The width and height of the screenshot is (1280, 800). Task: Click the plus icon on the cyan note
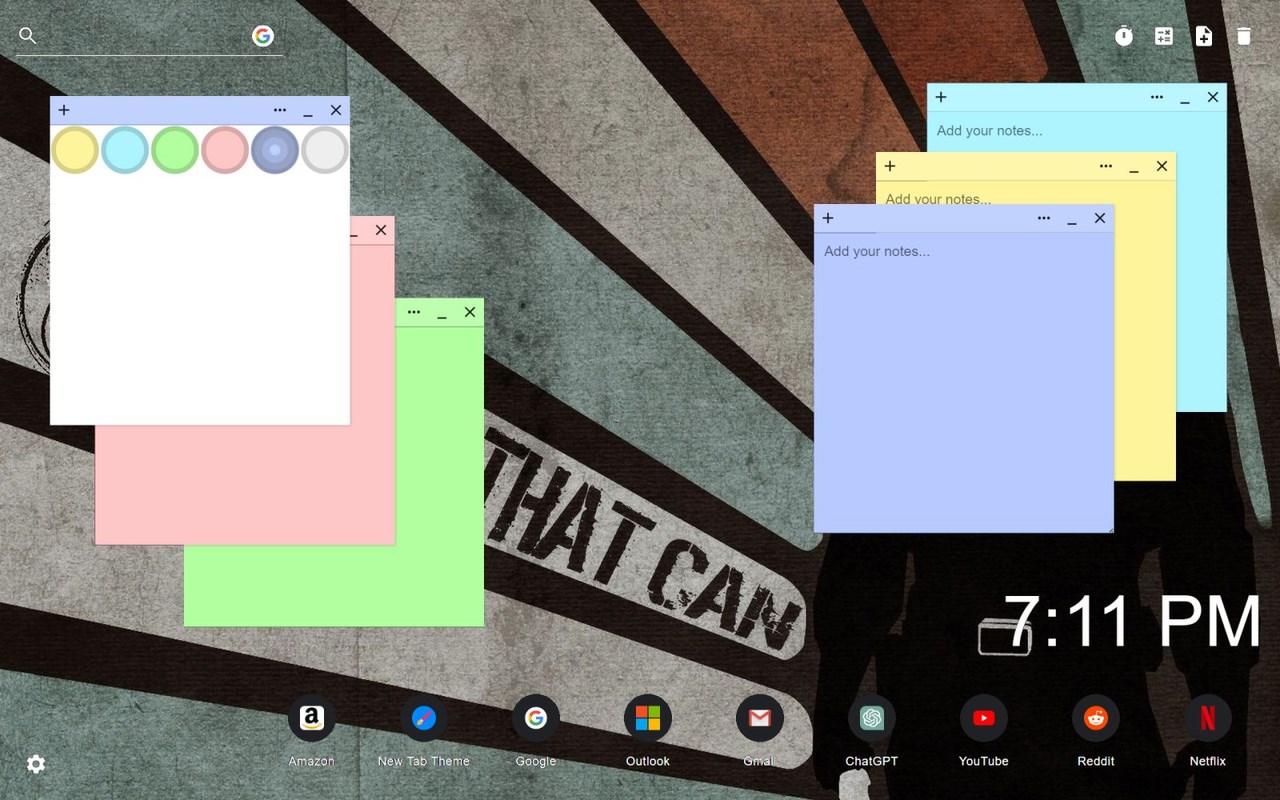click(x=941, y=97)
